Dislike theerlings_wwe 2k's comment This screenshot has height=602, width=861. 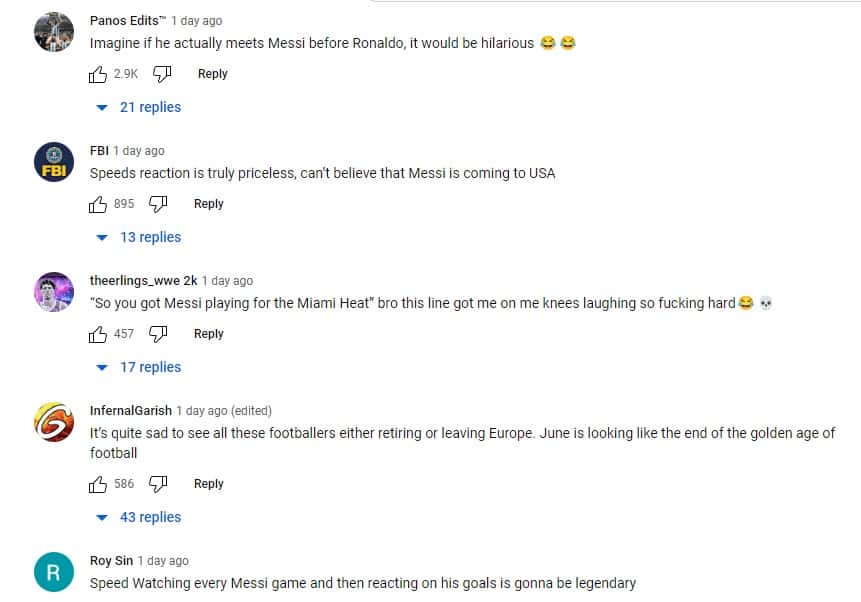[x=158, y=334]
